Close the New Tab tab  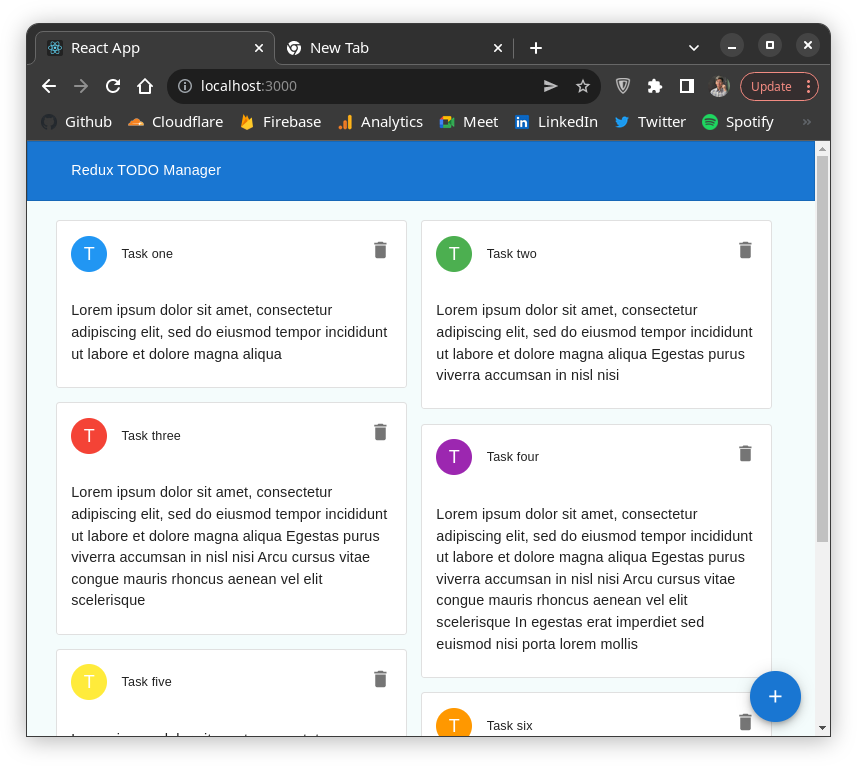(x=497, y=48)
